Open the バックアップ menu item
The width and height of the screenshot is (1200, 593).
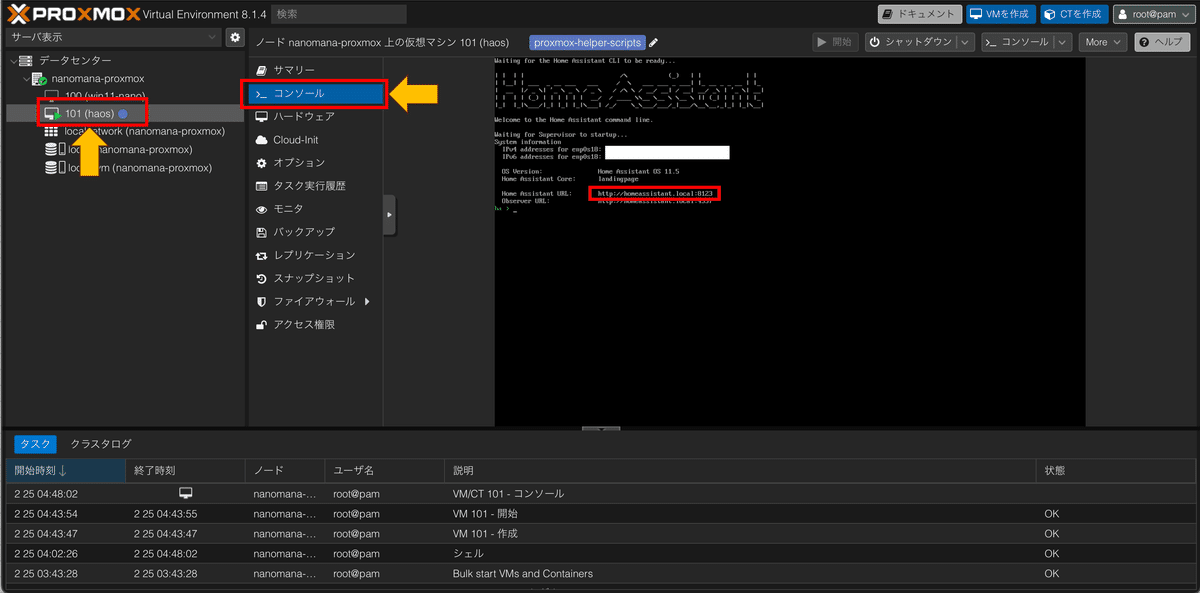316,232
